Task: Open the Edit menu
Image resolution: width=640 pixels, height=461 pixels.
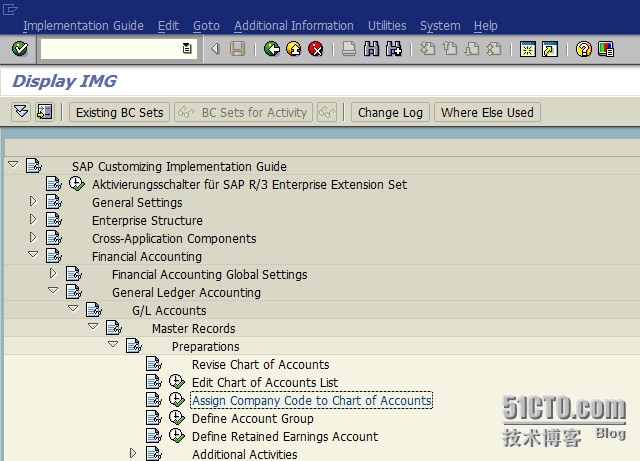Action: (168, 26)
